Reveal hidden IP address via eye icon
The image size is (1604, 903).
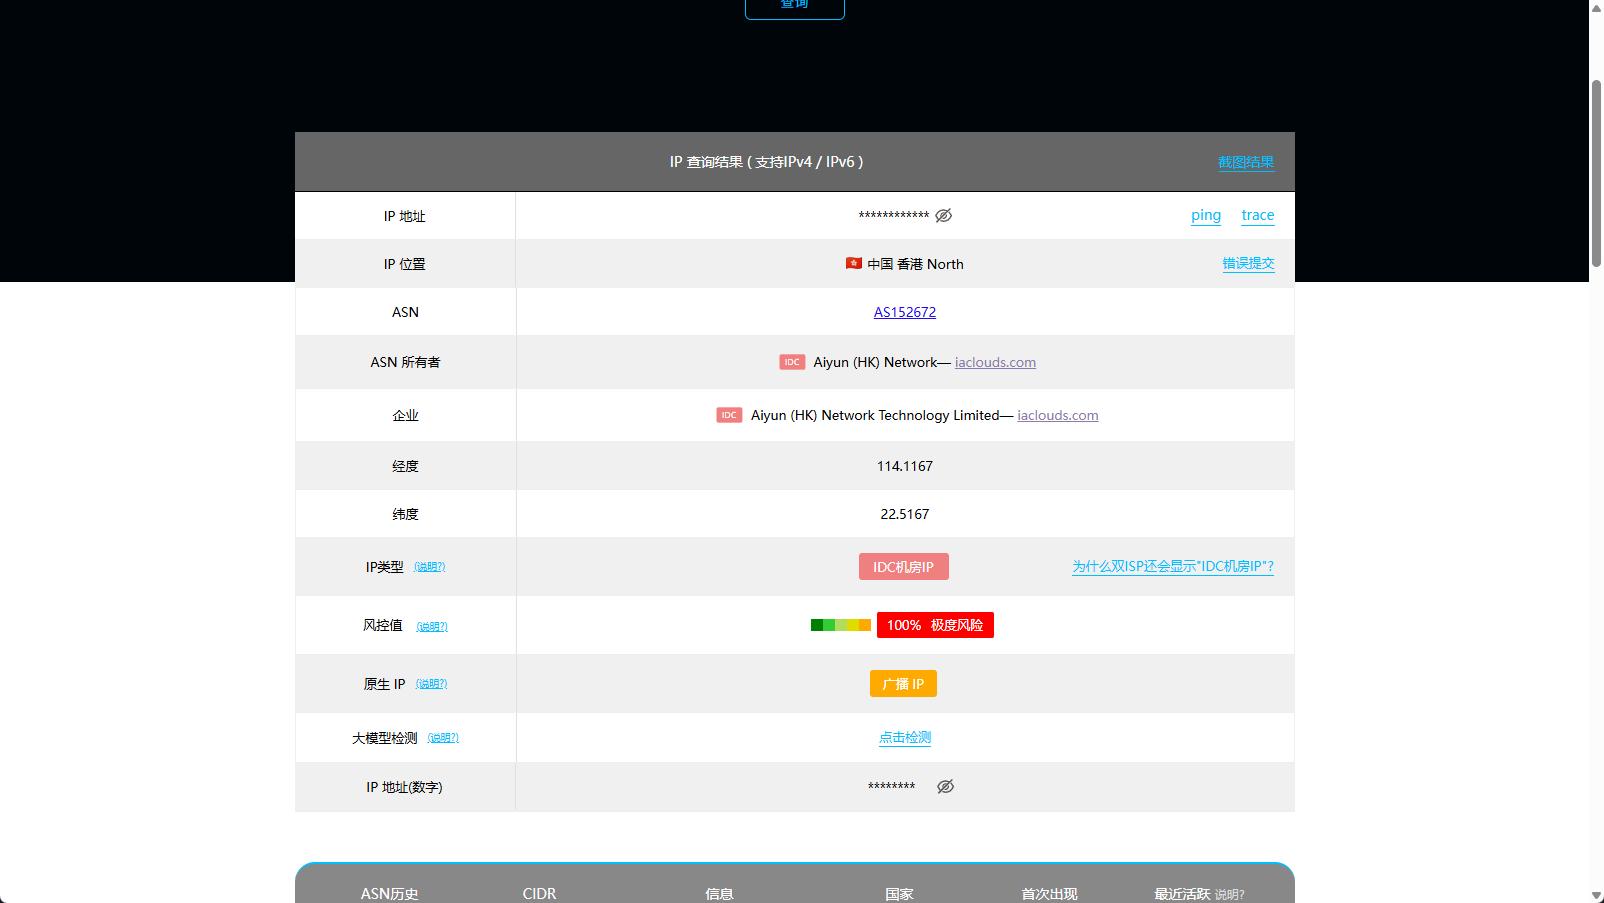(943, 215)
